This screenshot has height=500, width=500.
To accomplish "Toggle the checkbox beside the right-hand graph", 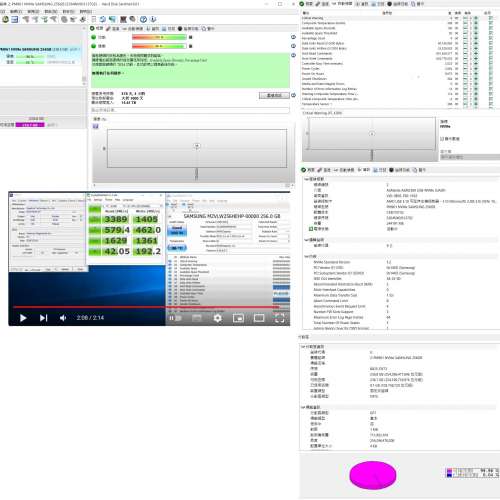I will 442,139.
